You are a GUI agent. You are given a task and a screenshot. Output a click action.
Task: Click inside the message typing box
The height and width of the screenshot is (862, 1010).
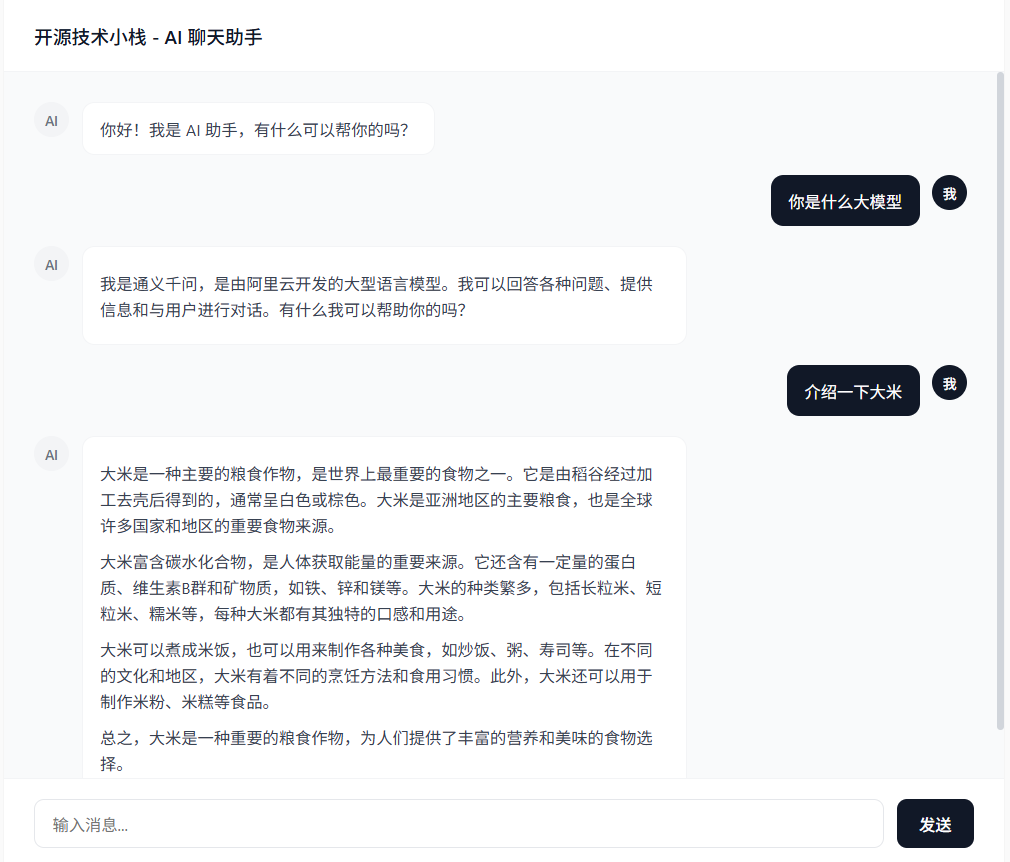(459, 823)
